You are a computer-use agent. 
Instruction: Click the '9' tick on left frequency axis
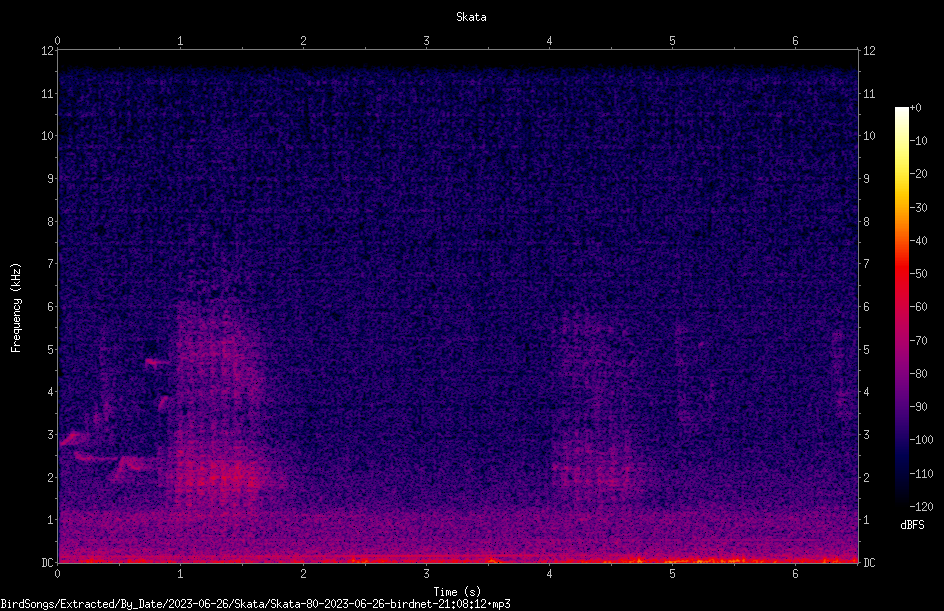pos(50,179)
